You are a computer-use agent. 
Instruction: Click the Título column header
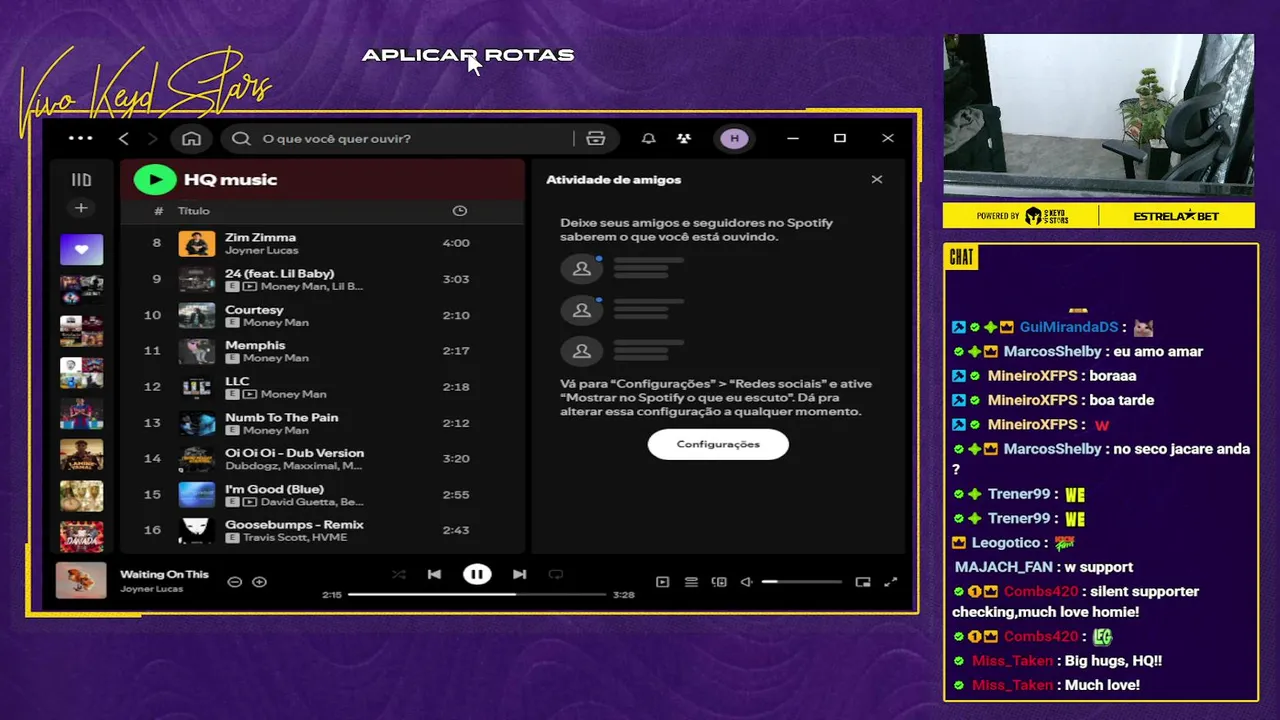194,211
